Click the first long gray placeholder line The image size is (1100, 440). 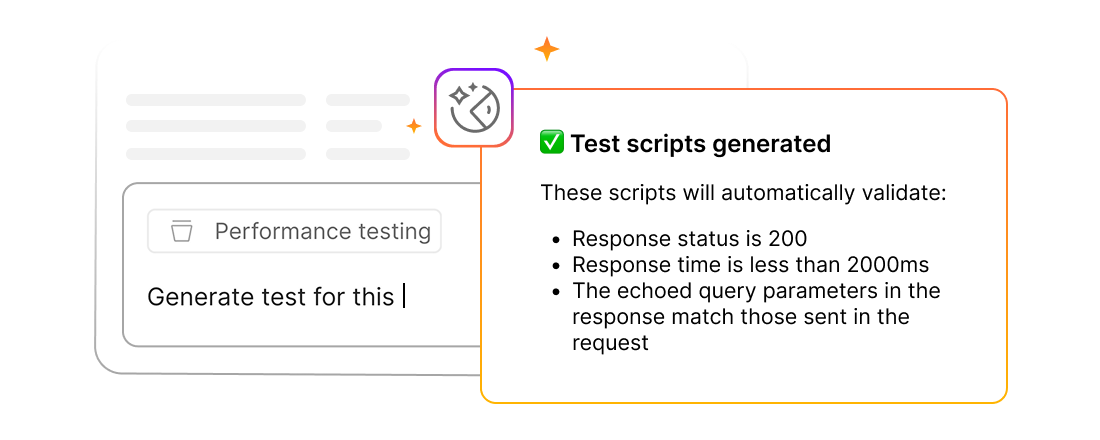[216, 100]
